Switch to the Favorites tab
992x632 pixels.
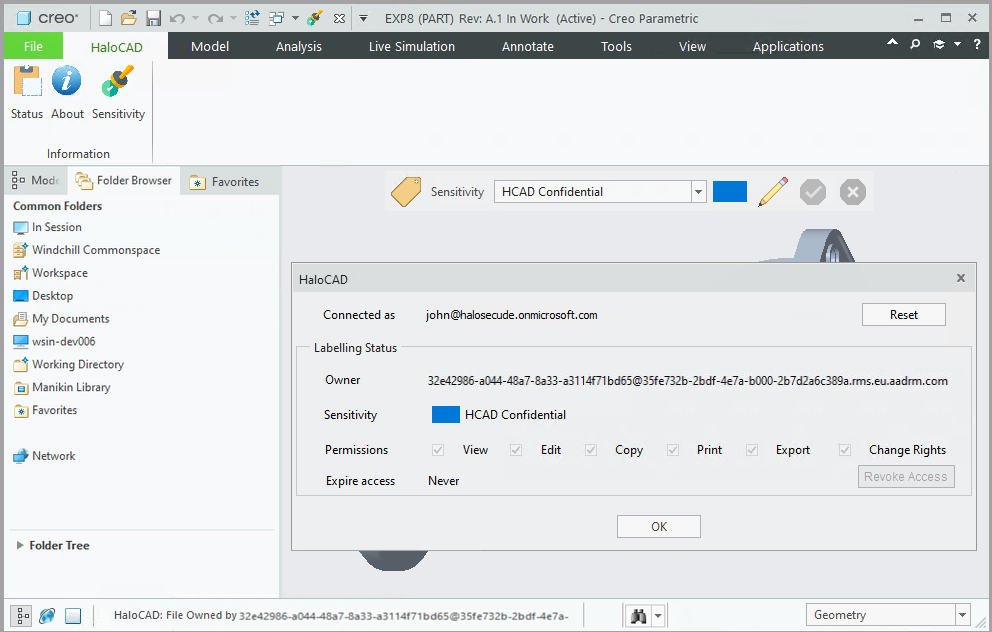[x=229, y=180]
